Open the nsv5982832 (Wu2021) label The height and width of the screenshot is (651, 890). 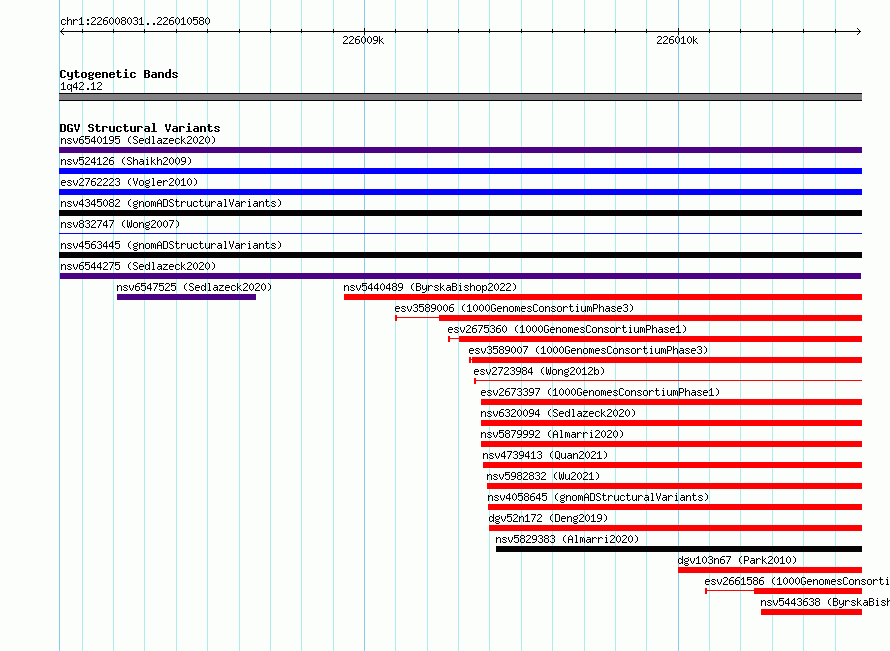(543, 476)
